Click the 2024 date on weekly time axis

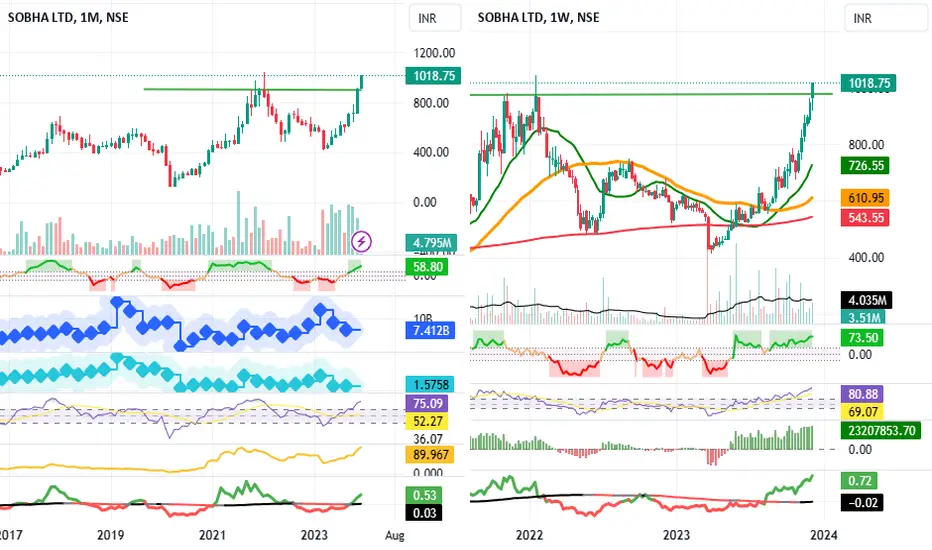tap(823, 535)
